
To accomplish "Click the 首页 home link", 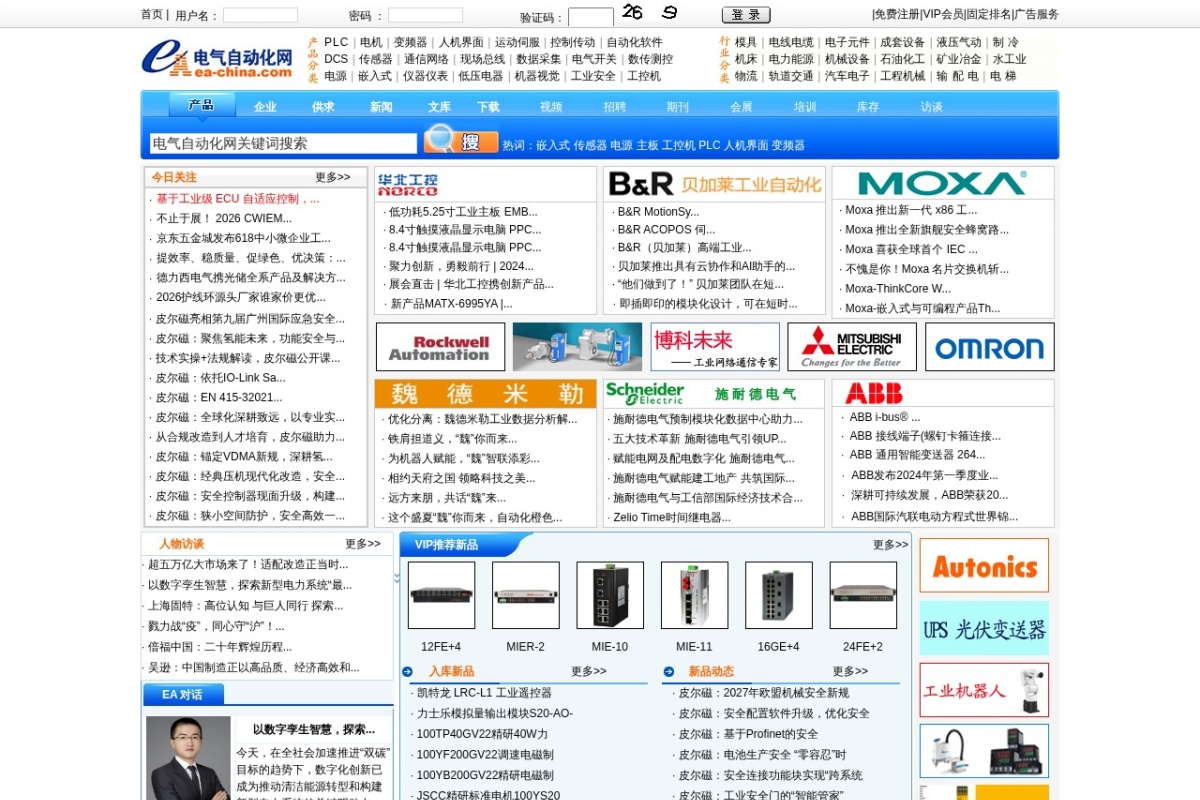I will 151,14.
